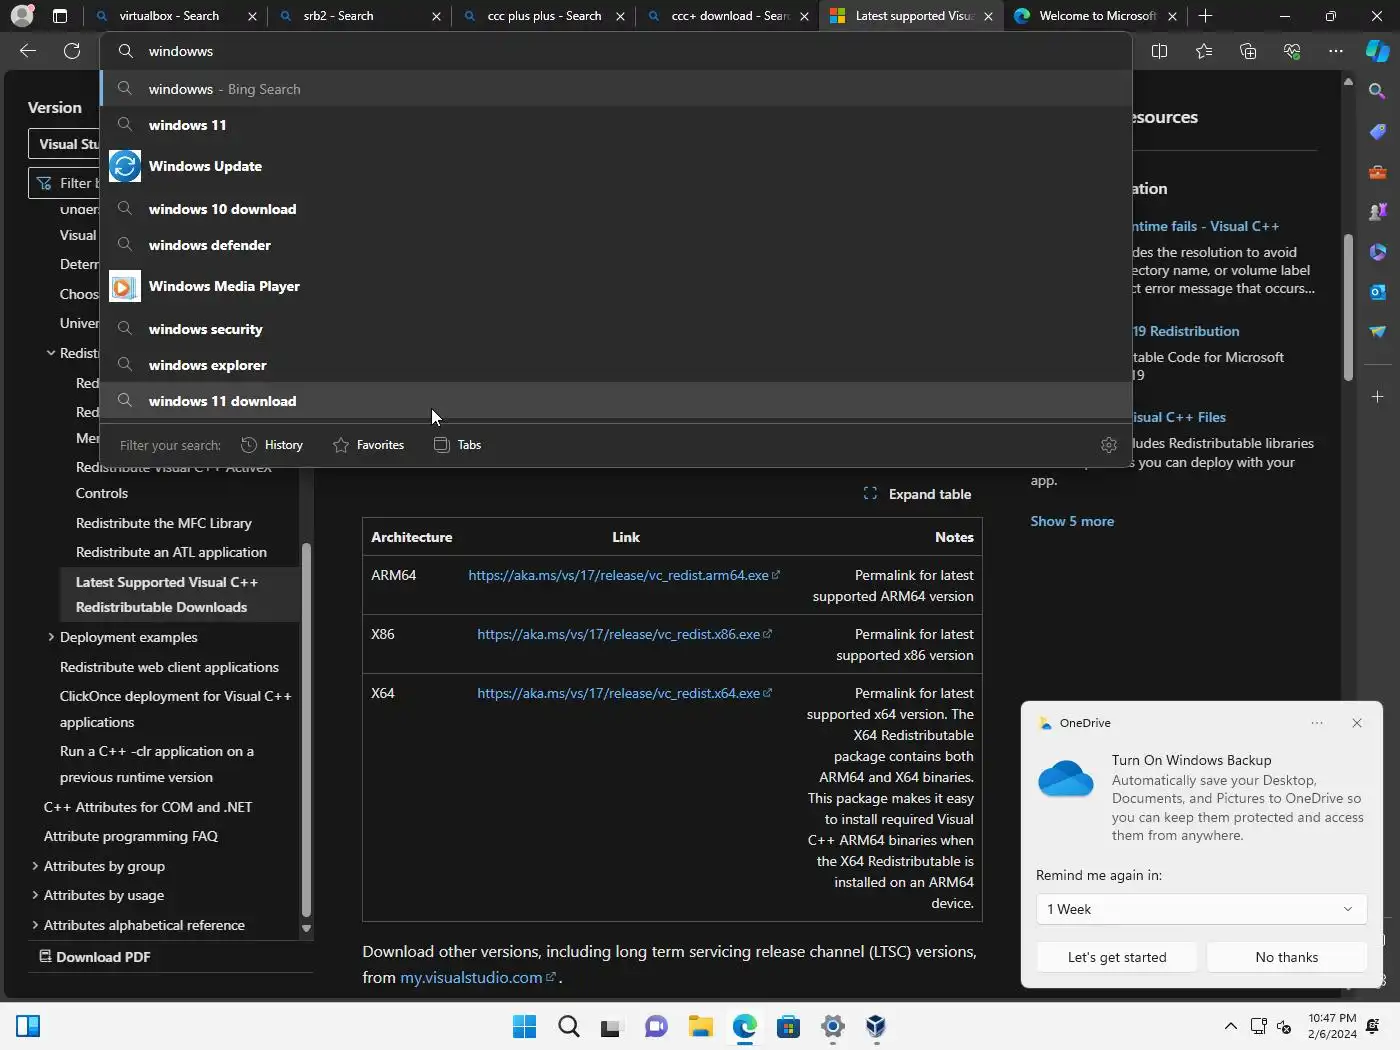Click the address bar text field

616,51
